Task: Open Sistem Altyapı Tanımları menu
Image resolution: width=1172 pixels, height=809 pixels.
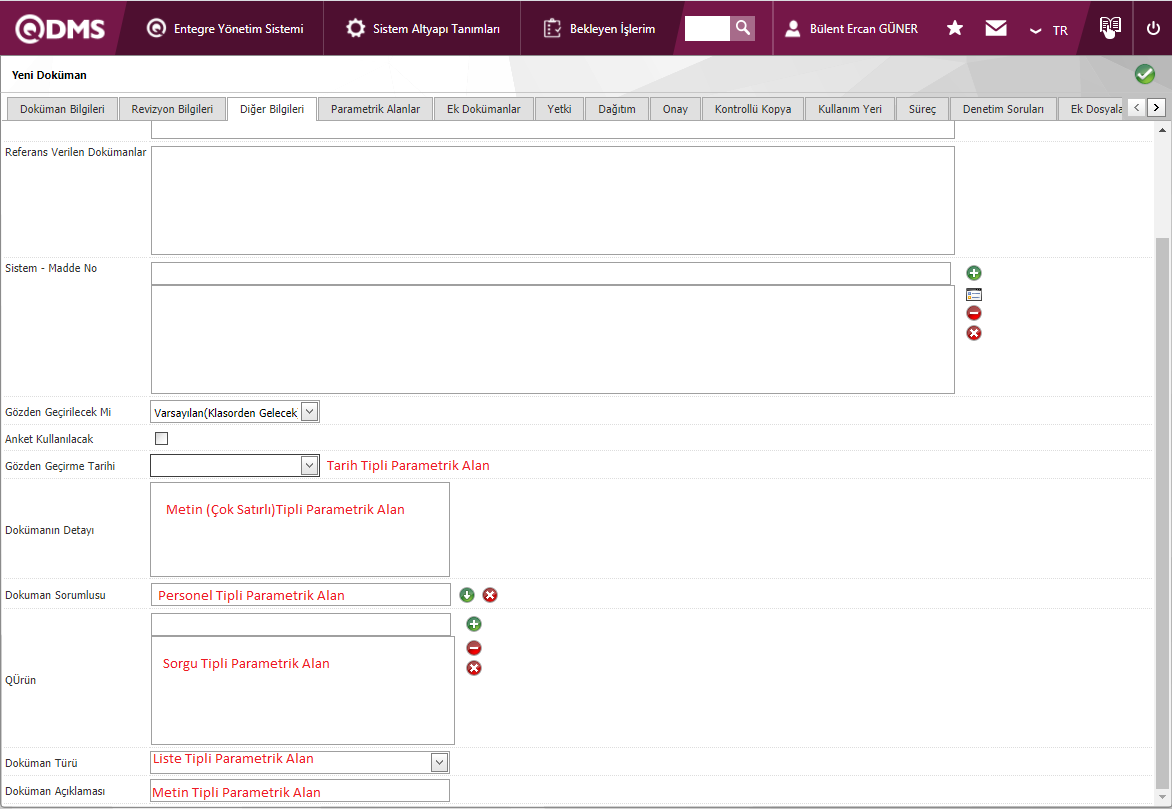Action: pos(423,29)
